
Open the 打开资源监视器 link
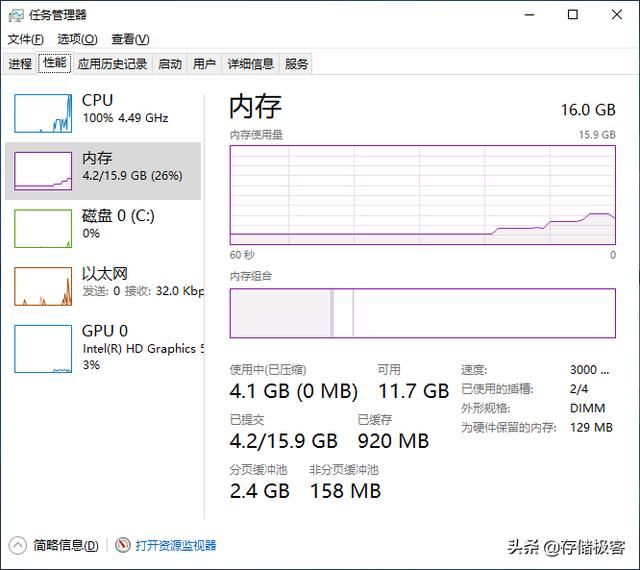[176, 545]
